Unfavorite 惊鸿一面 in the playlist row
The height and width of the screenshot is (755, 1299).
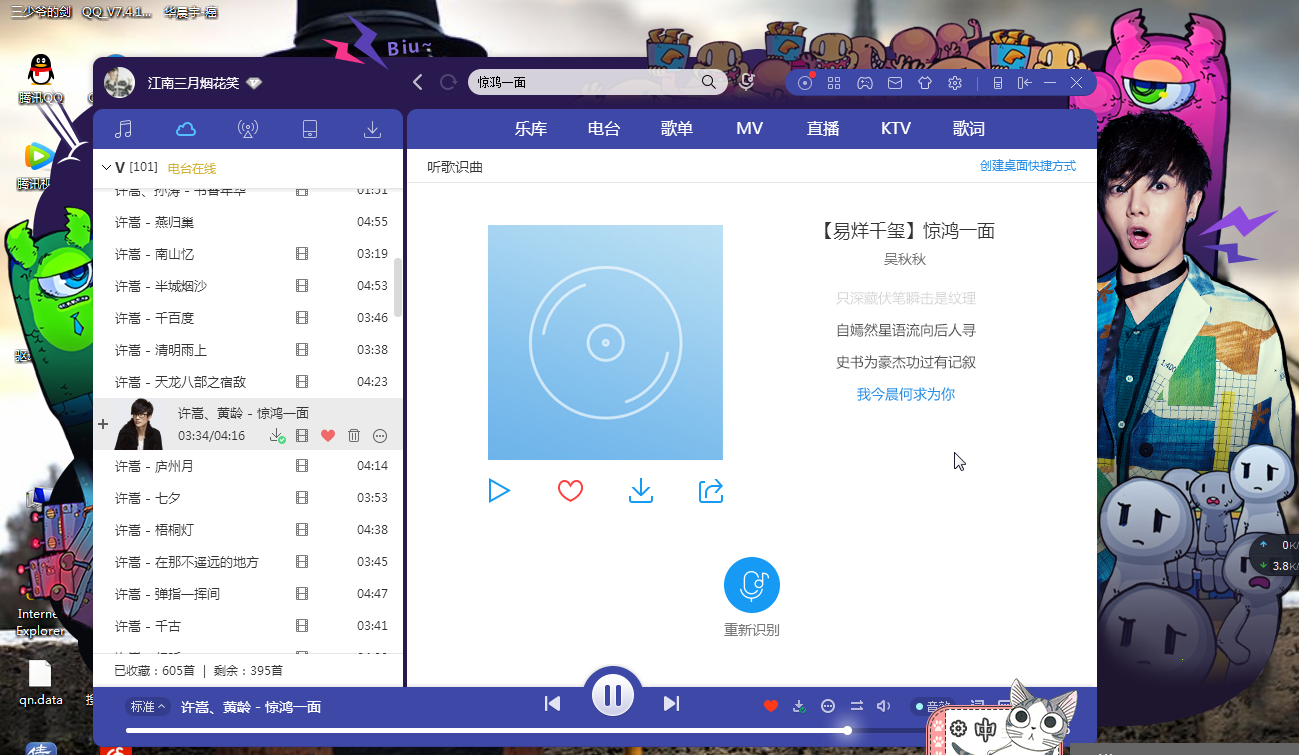click(328, 435)
